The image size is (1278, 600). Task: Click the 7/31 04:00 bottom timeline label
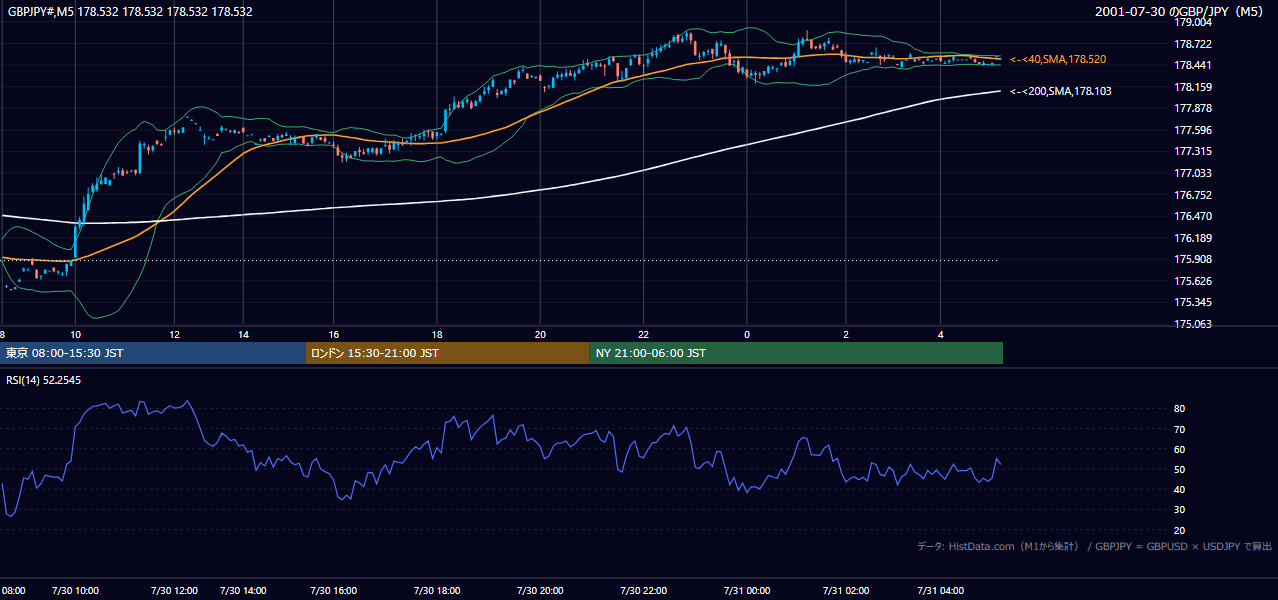pyautogui.click(x=940, y=591)
